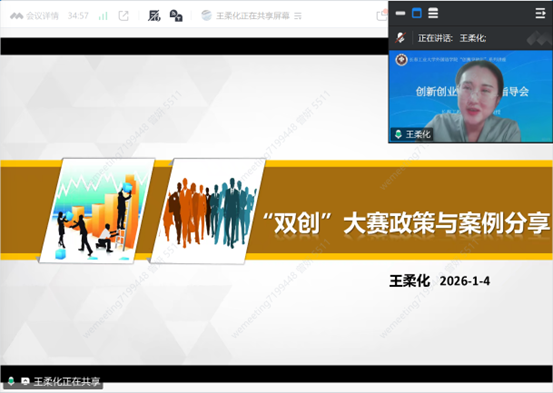Click the pop-out window arrow icon
Screen dimensions: 553x393
(x=123, y=16)
